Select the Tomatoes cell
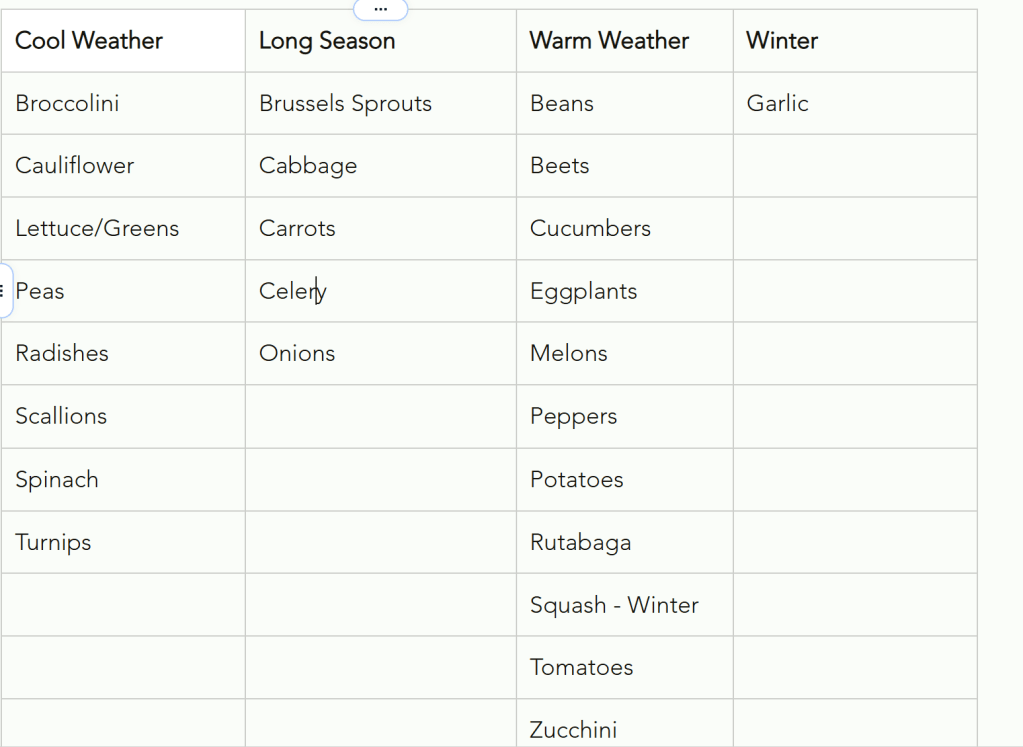1023x747 pixels. (x=581, y=667)
